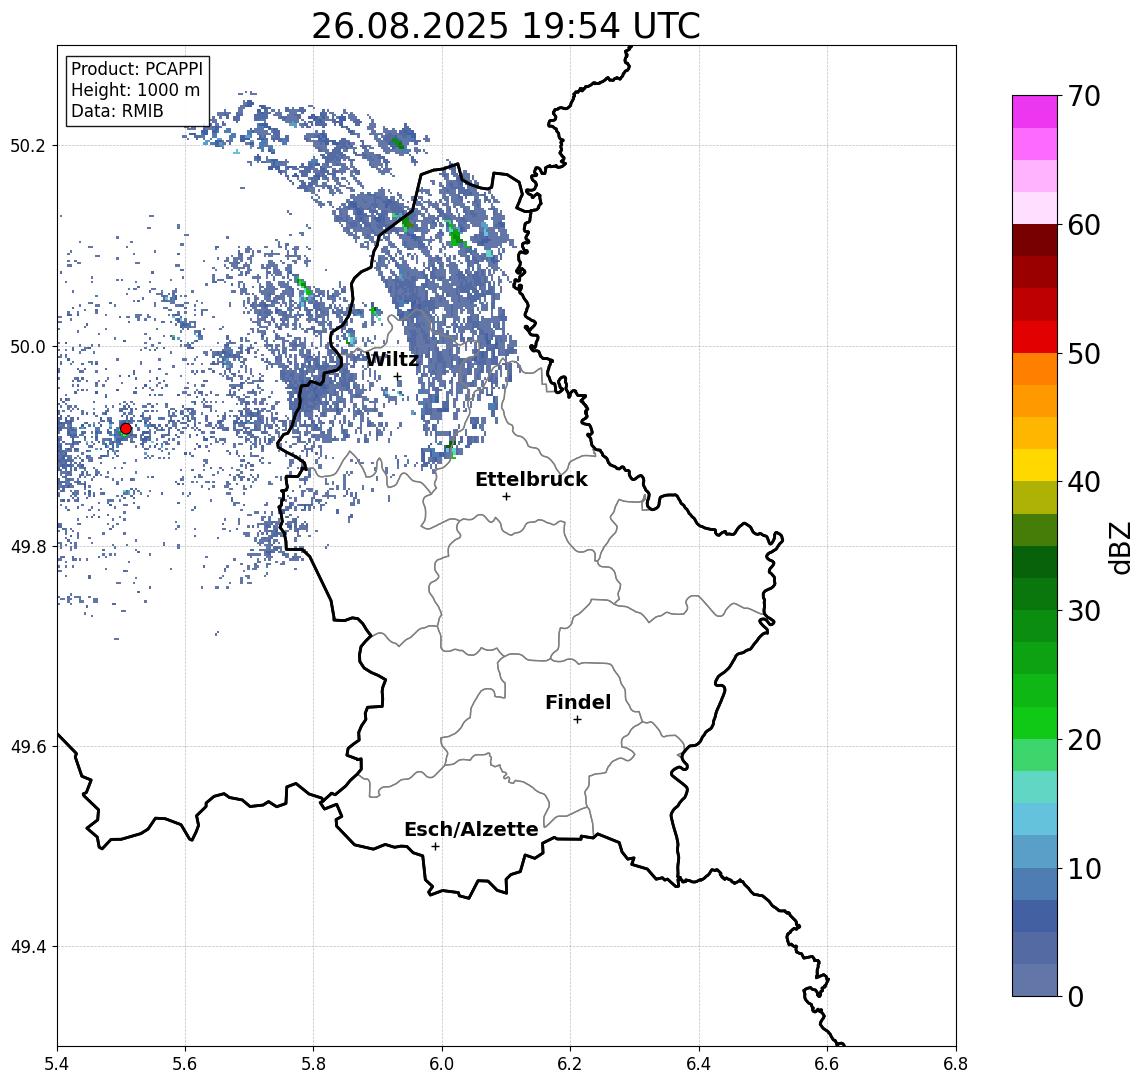Click the plus marker under Wiltz
Image resolution: width=1145 pixels, height=1084 pixels.
[x=397, y=377]
